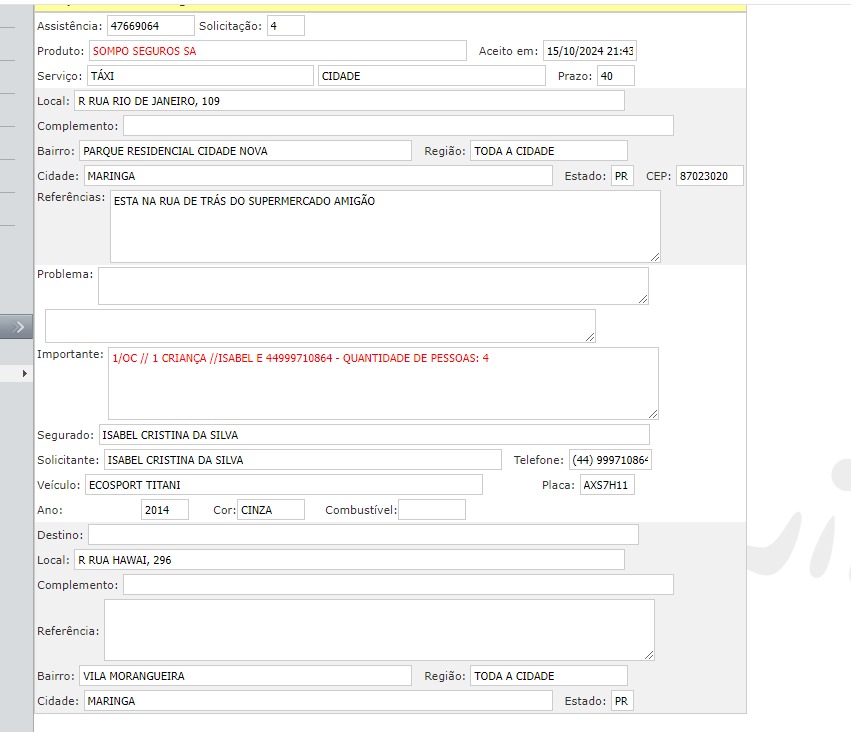Select the Solicitação field
This screenshot has width=851, height=732.
pos(286,25)
